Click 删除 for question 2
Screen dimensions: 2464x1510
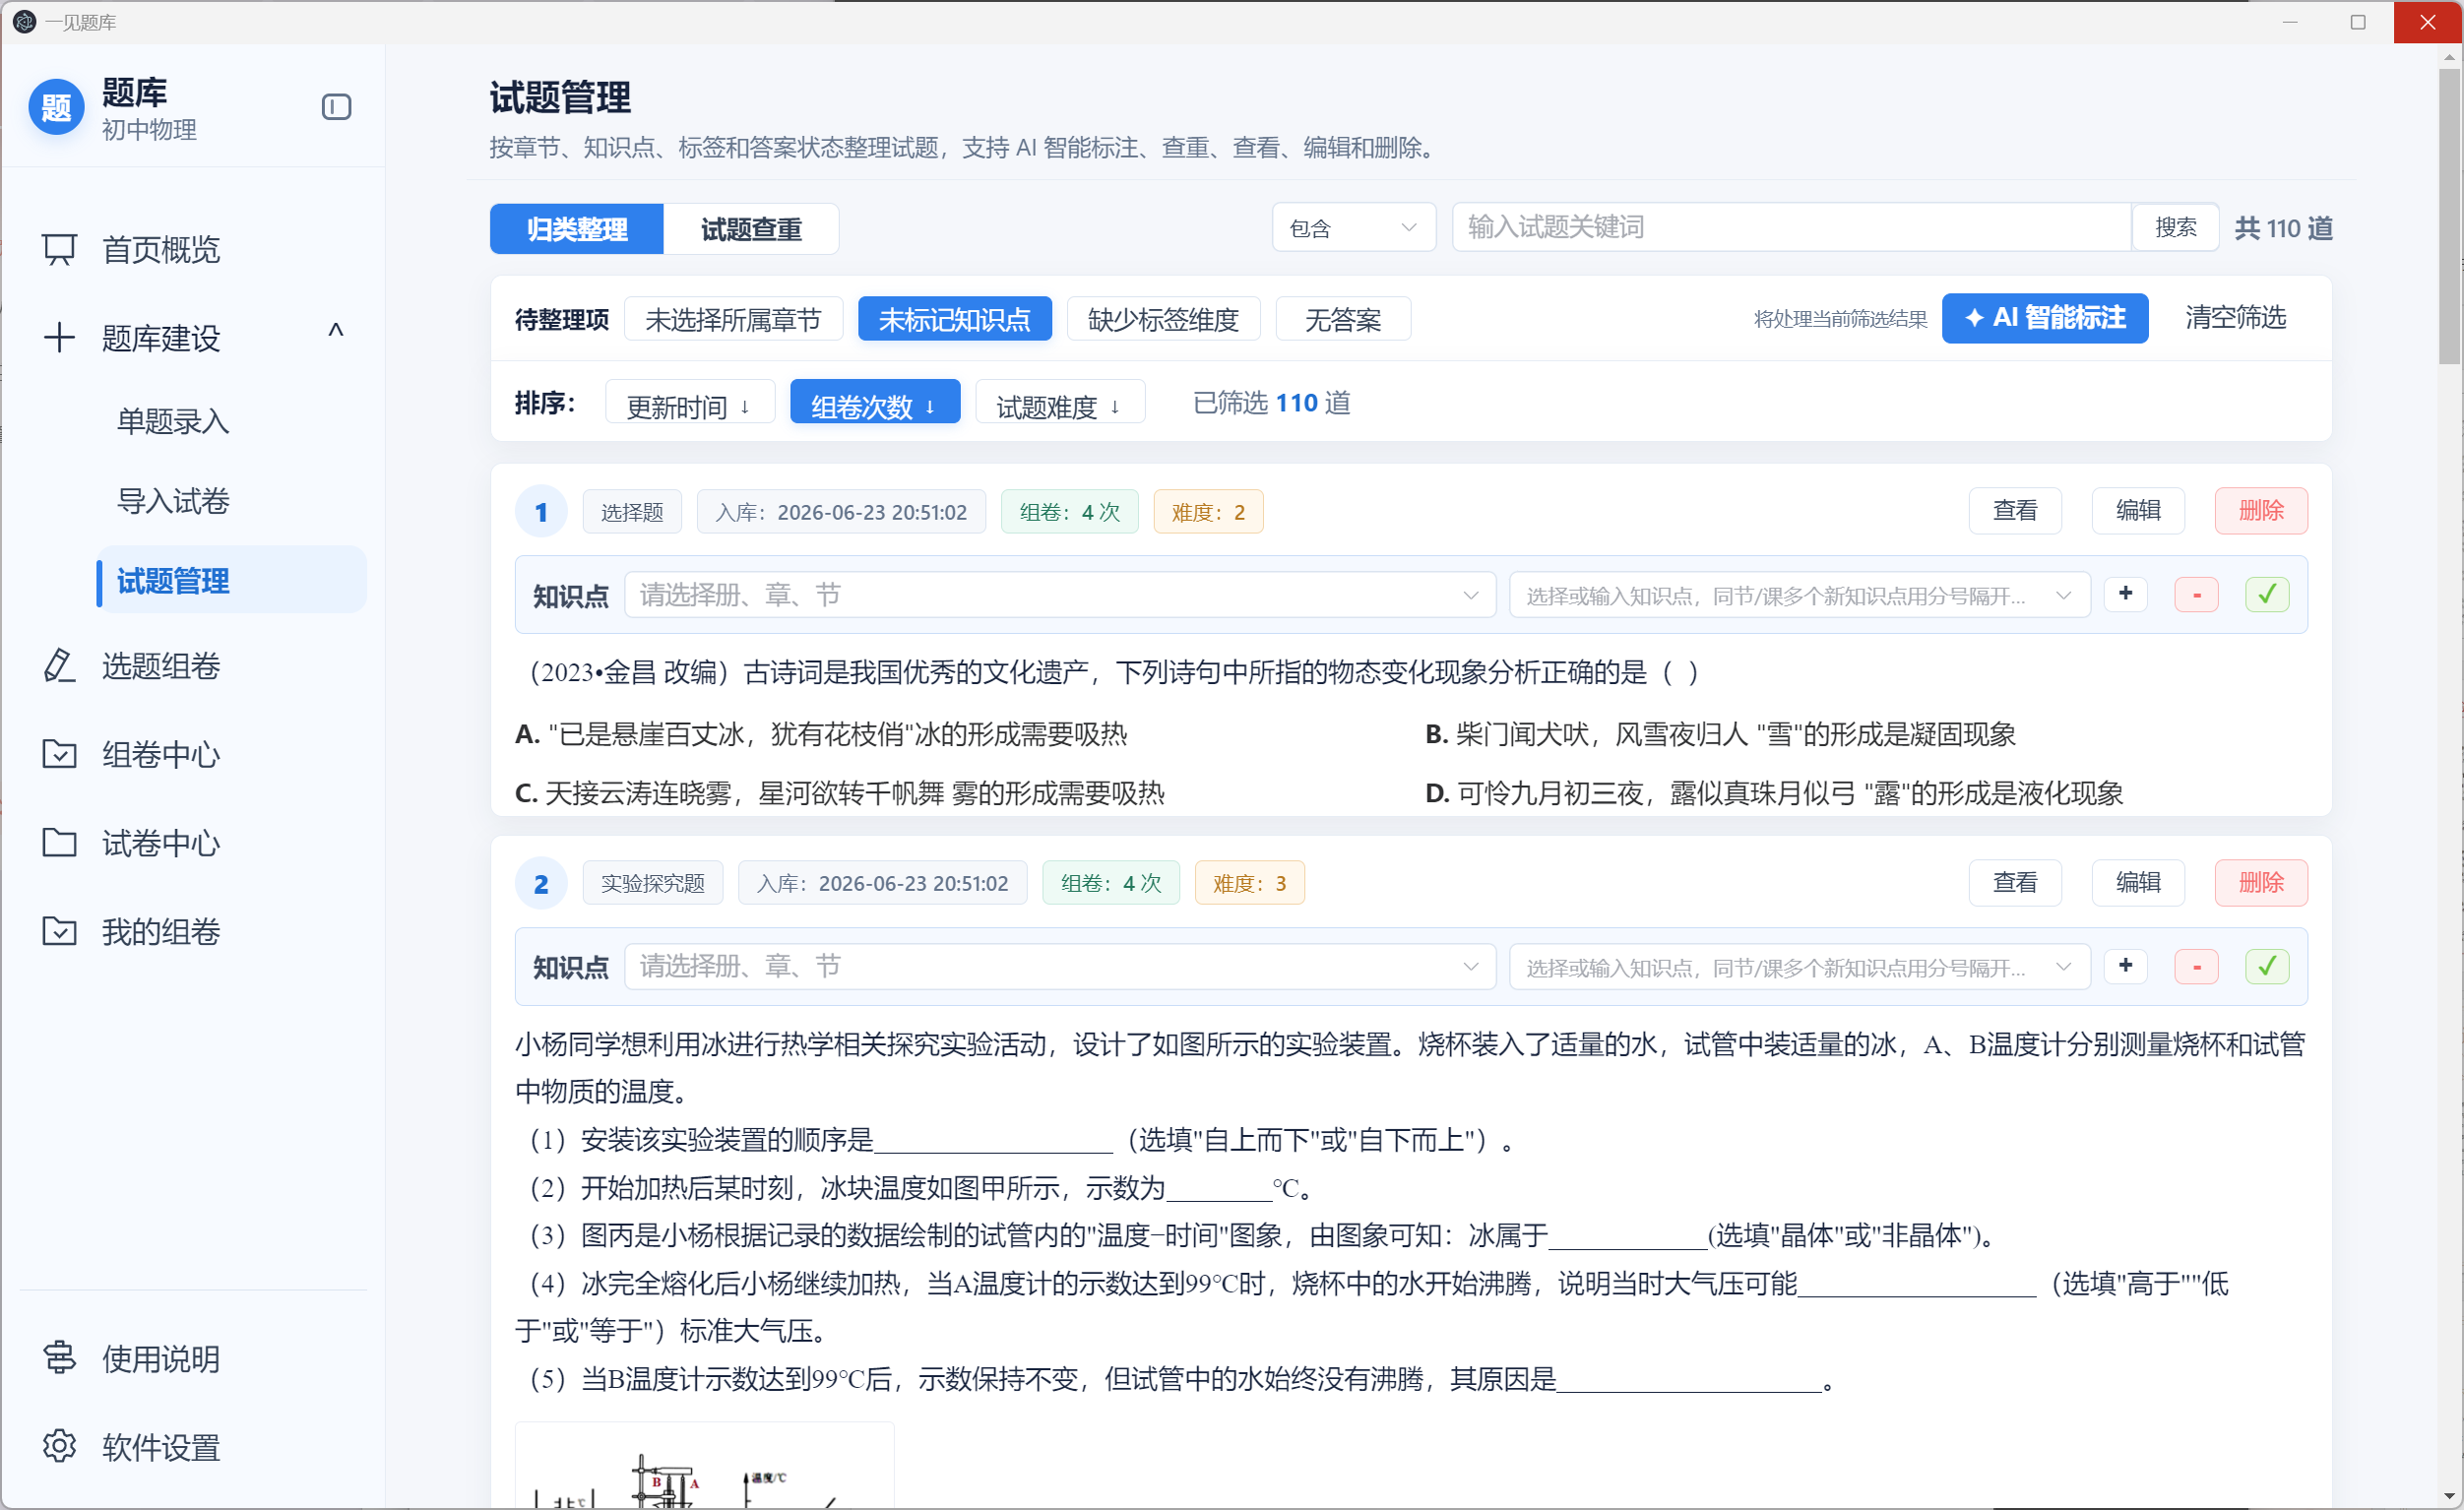click(2261, 883)
